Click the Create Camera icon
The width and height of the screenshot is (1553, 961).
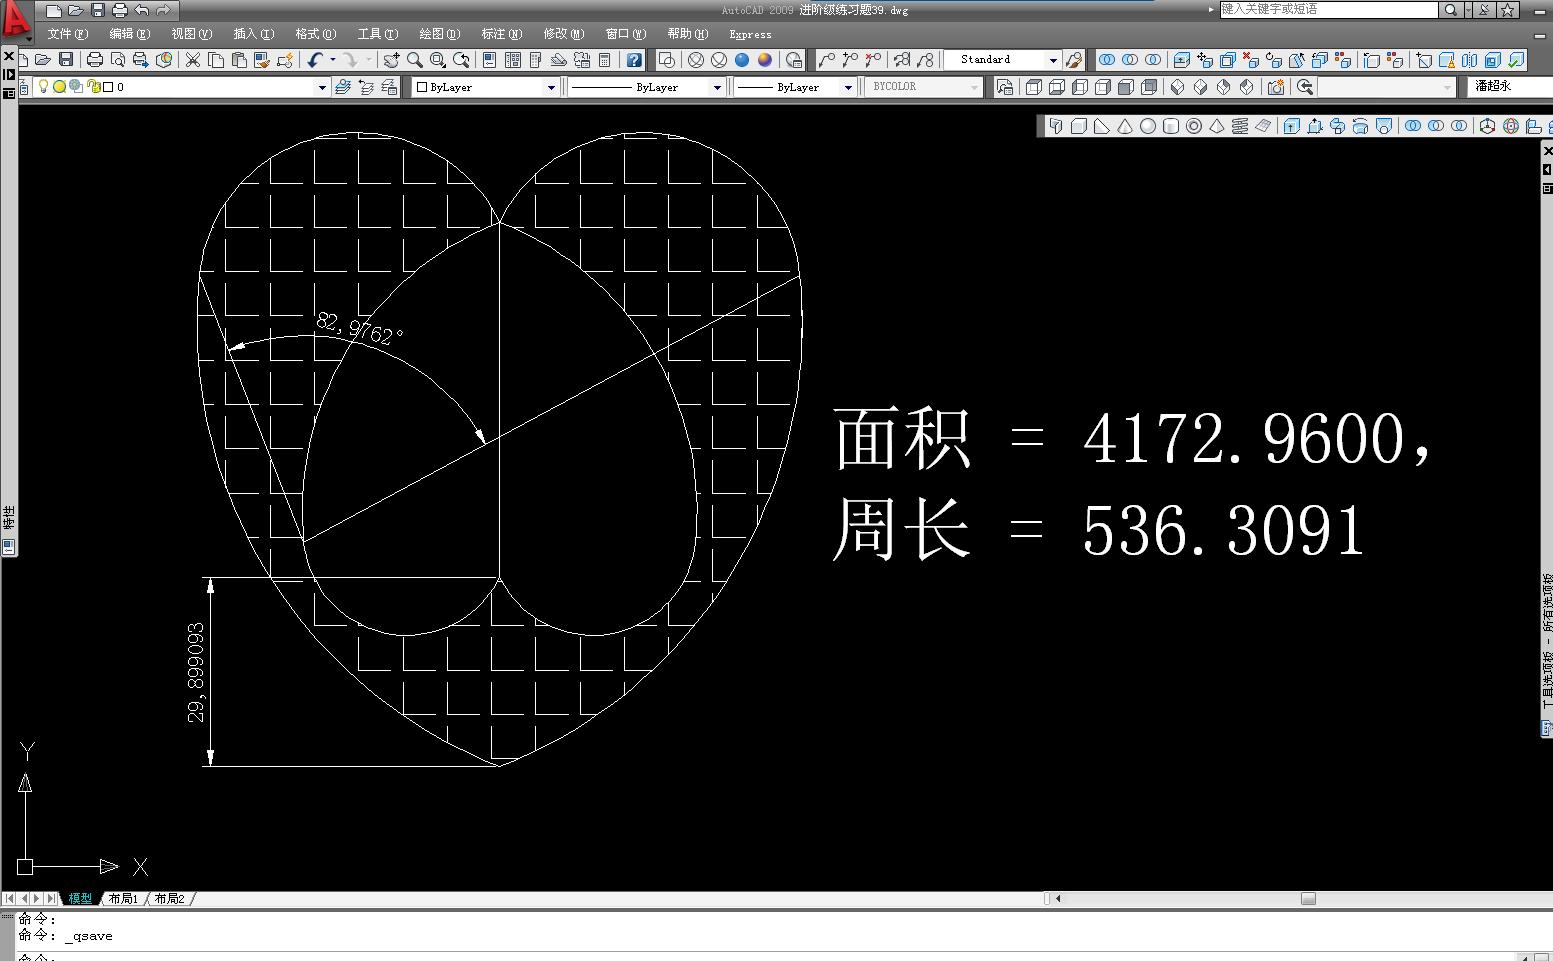pyautogui.click(x=1276, y=87)
